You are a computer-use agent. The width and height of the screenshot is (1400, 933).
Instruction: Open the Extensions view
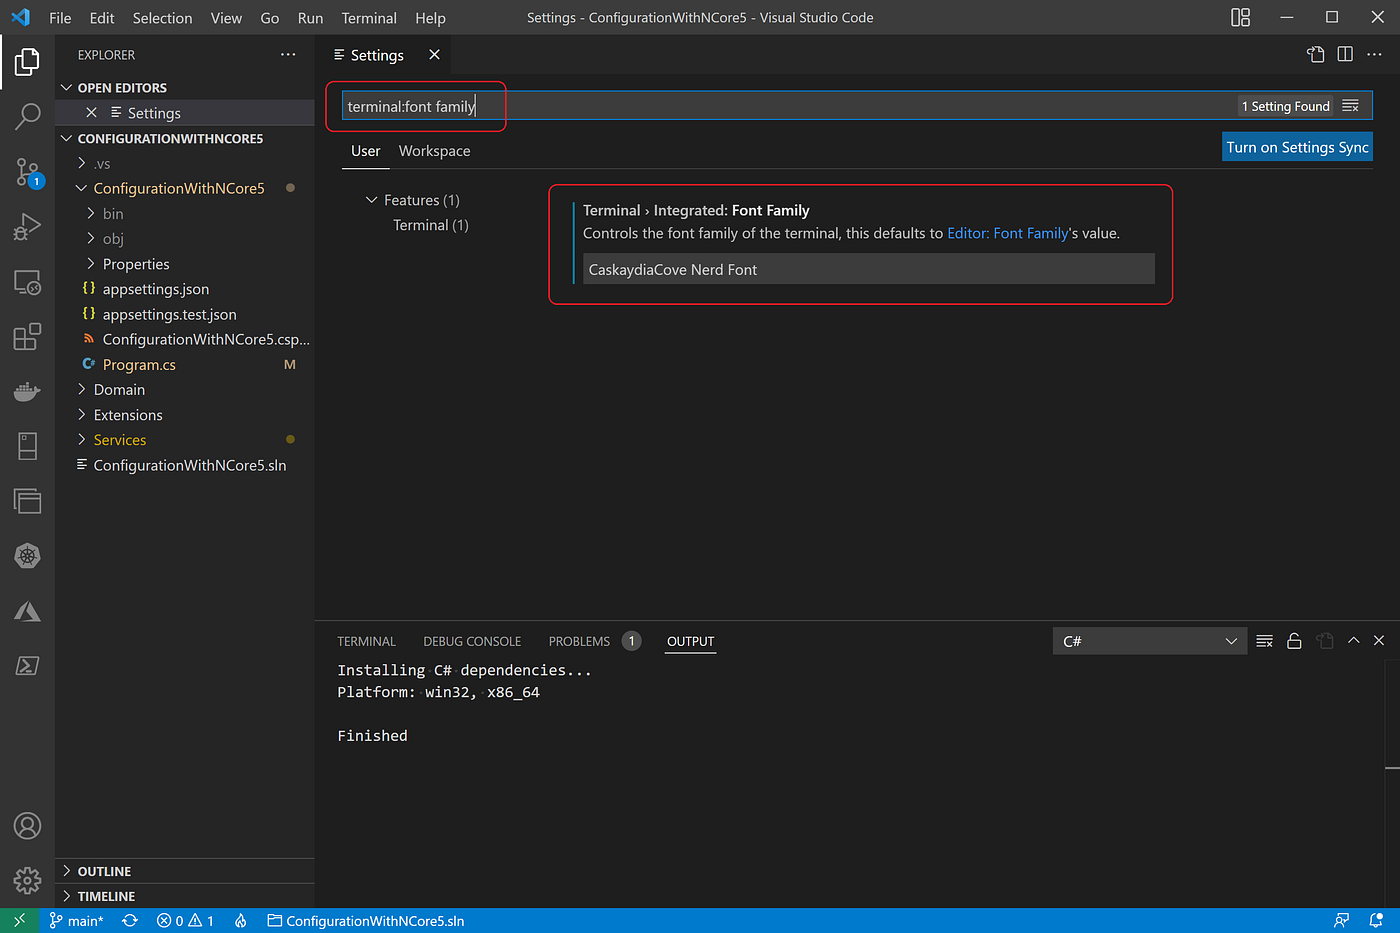pyautogui.click(x=27, y=336)
